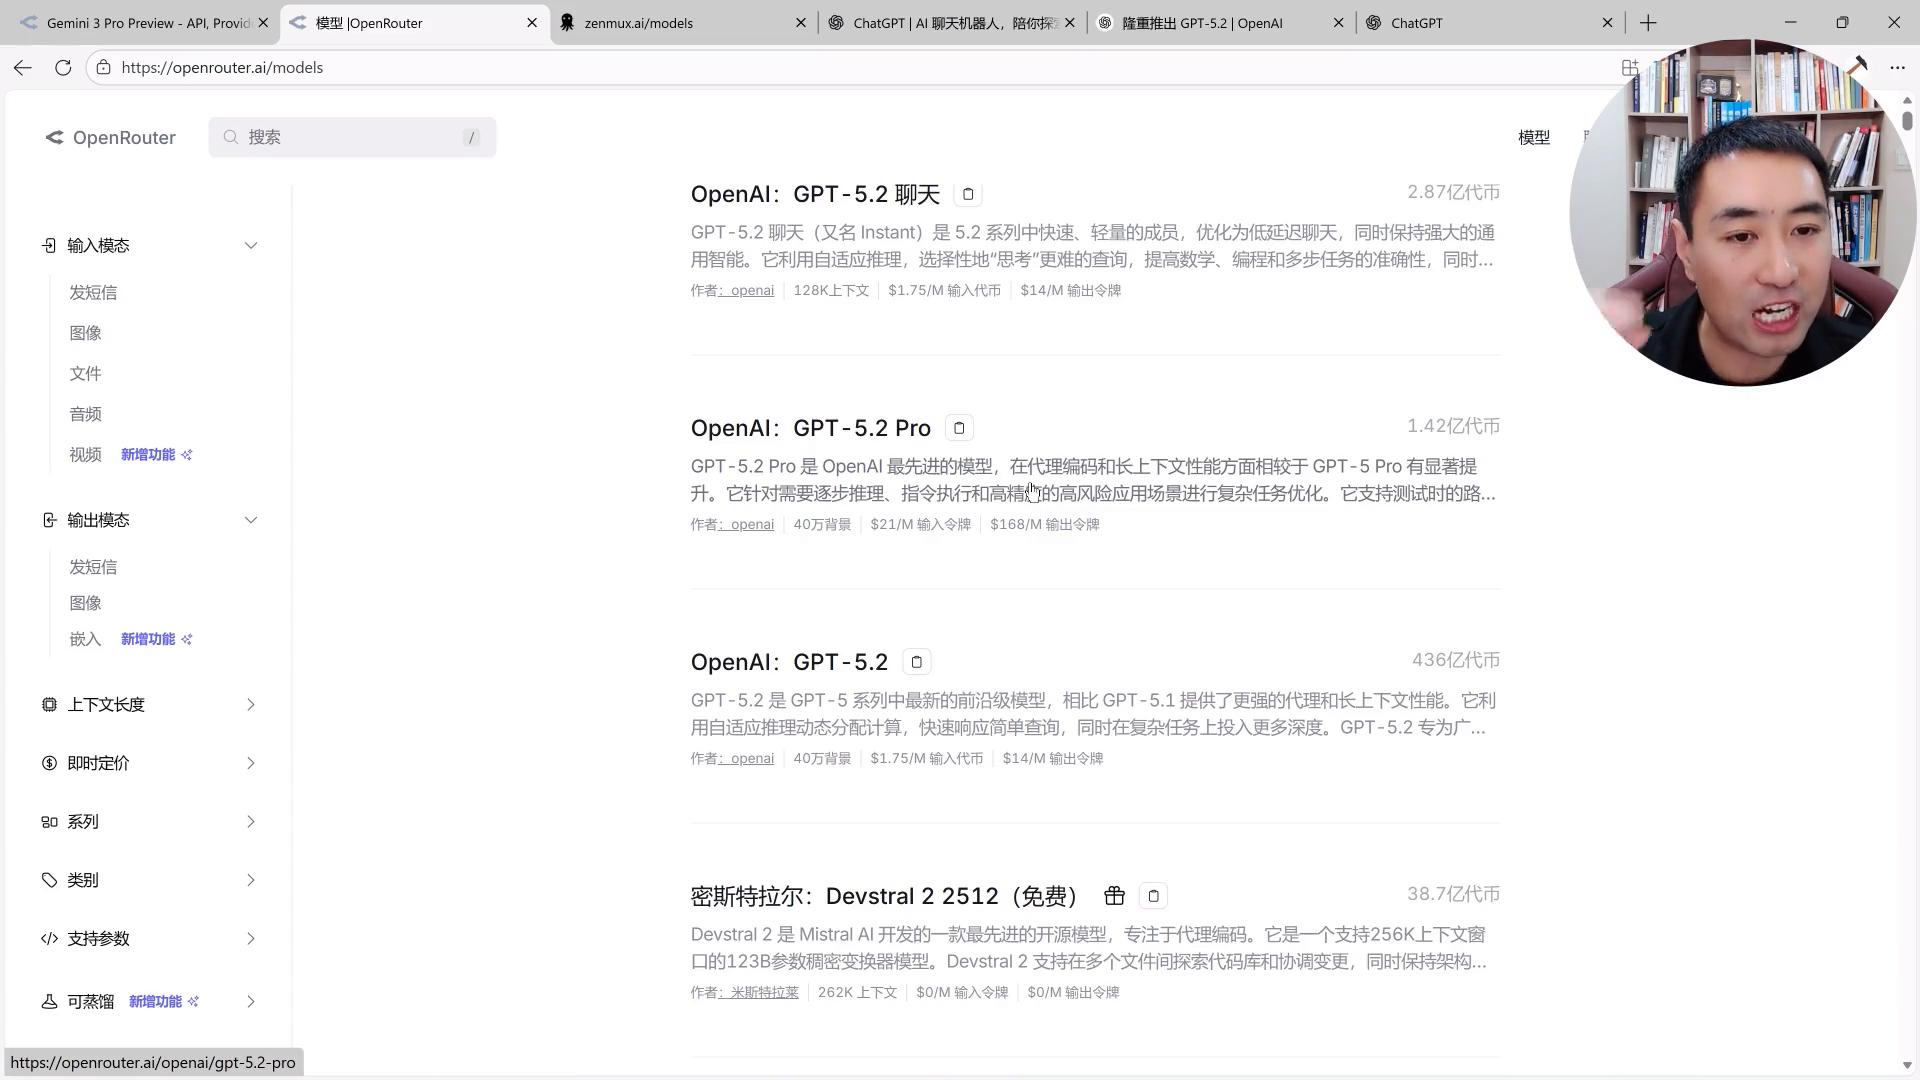Enable the 嵌入 output modality filter

click(85, 638)
